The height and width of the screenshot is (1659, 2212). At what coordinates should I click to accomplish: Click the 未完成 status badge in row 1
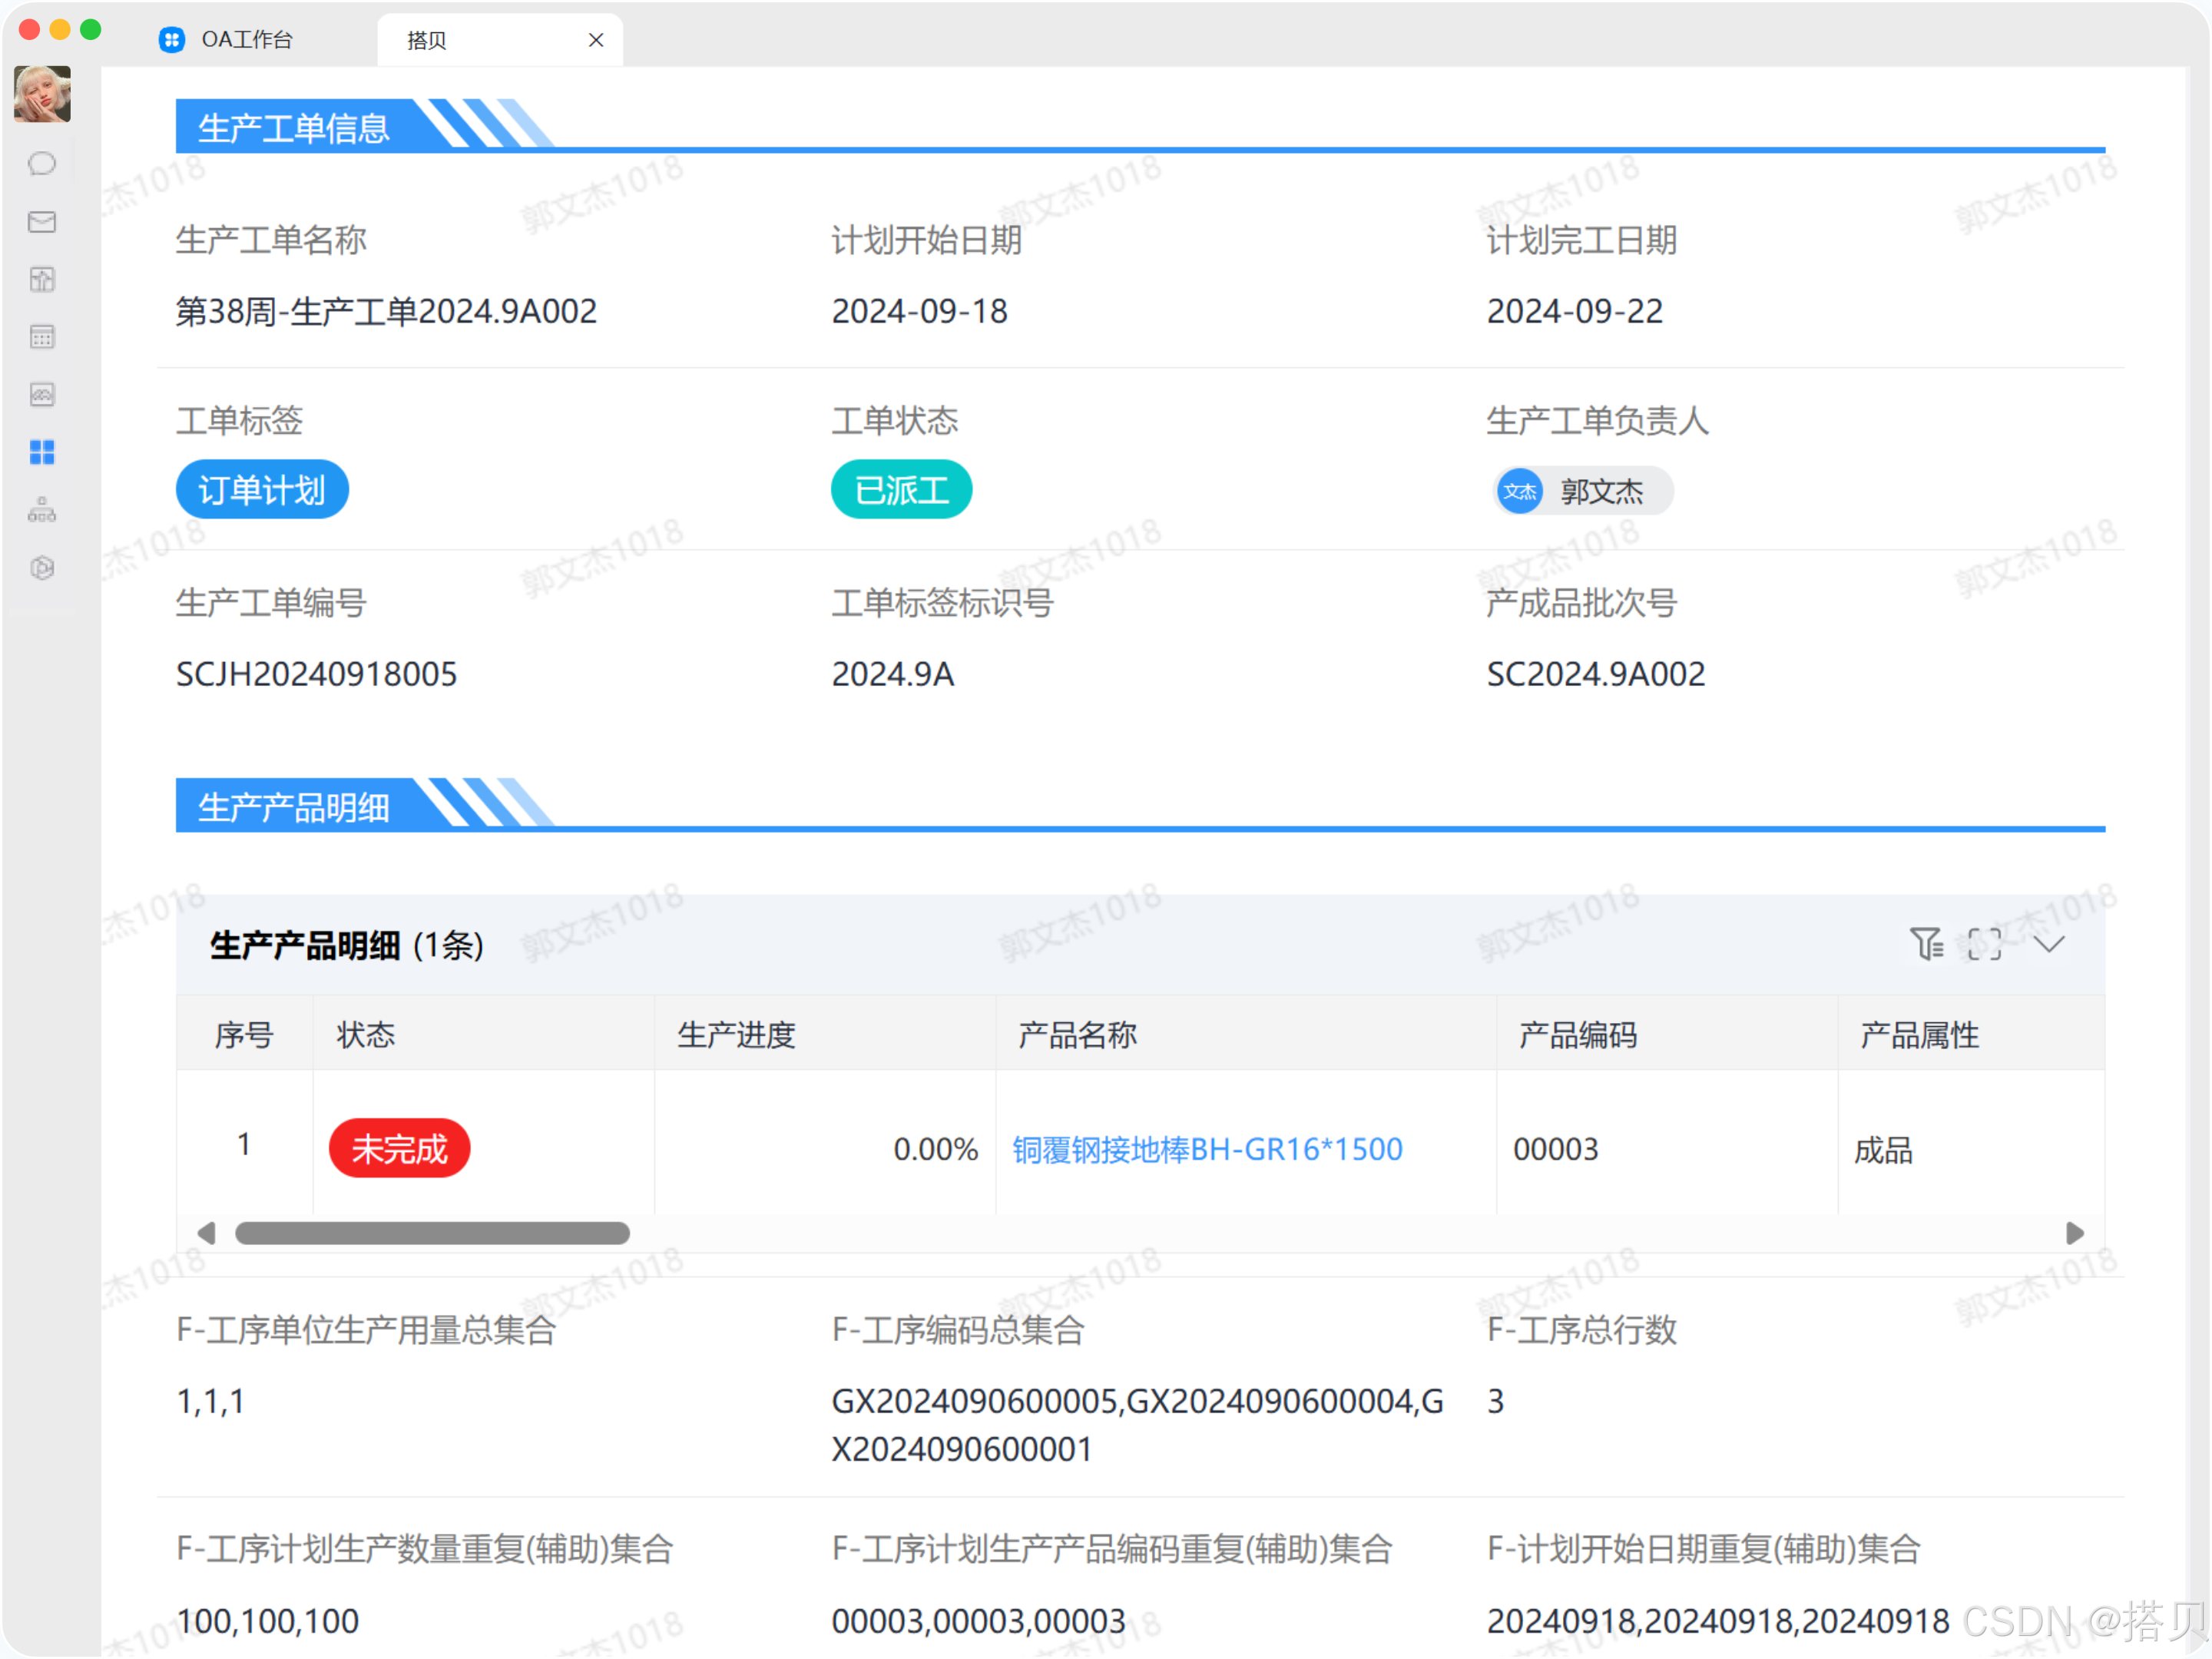(x=399, y=1149)
